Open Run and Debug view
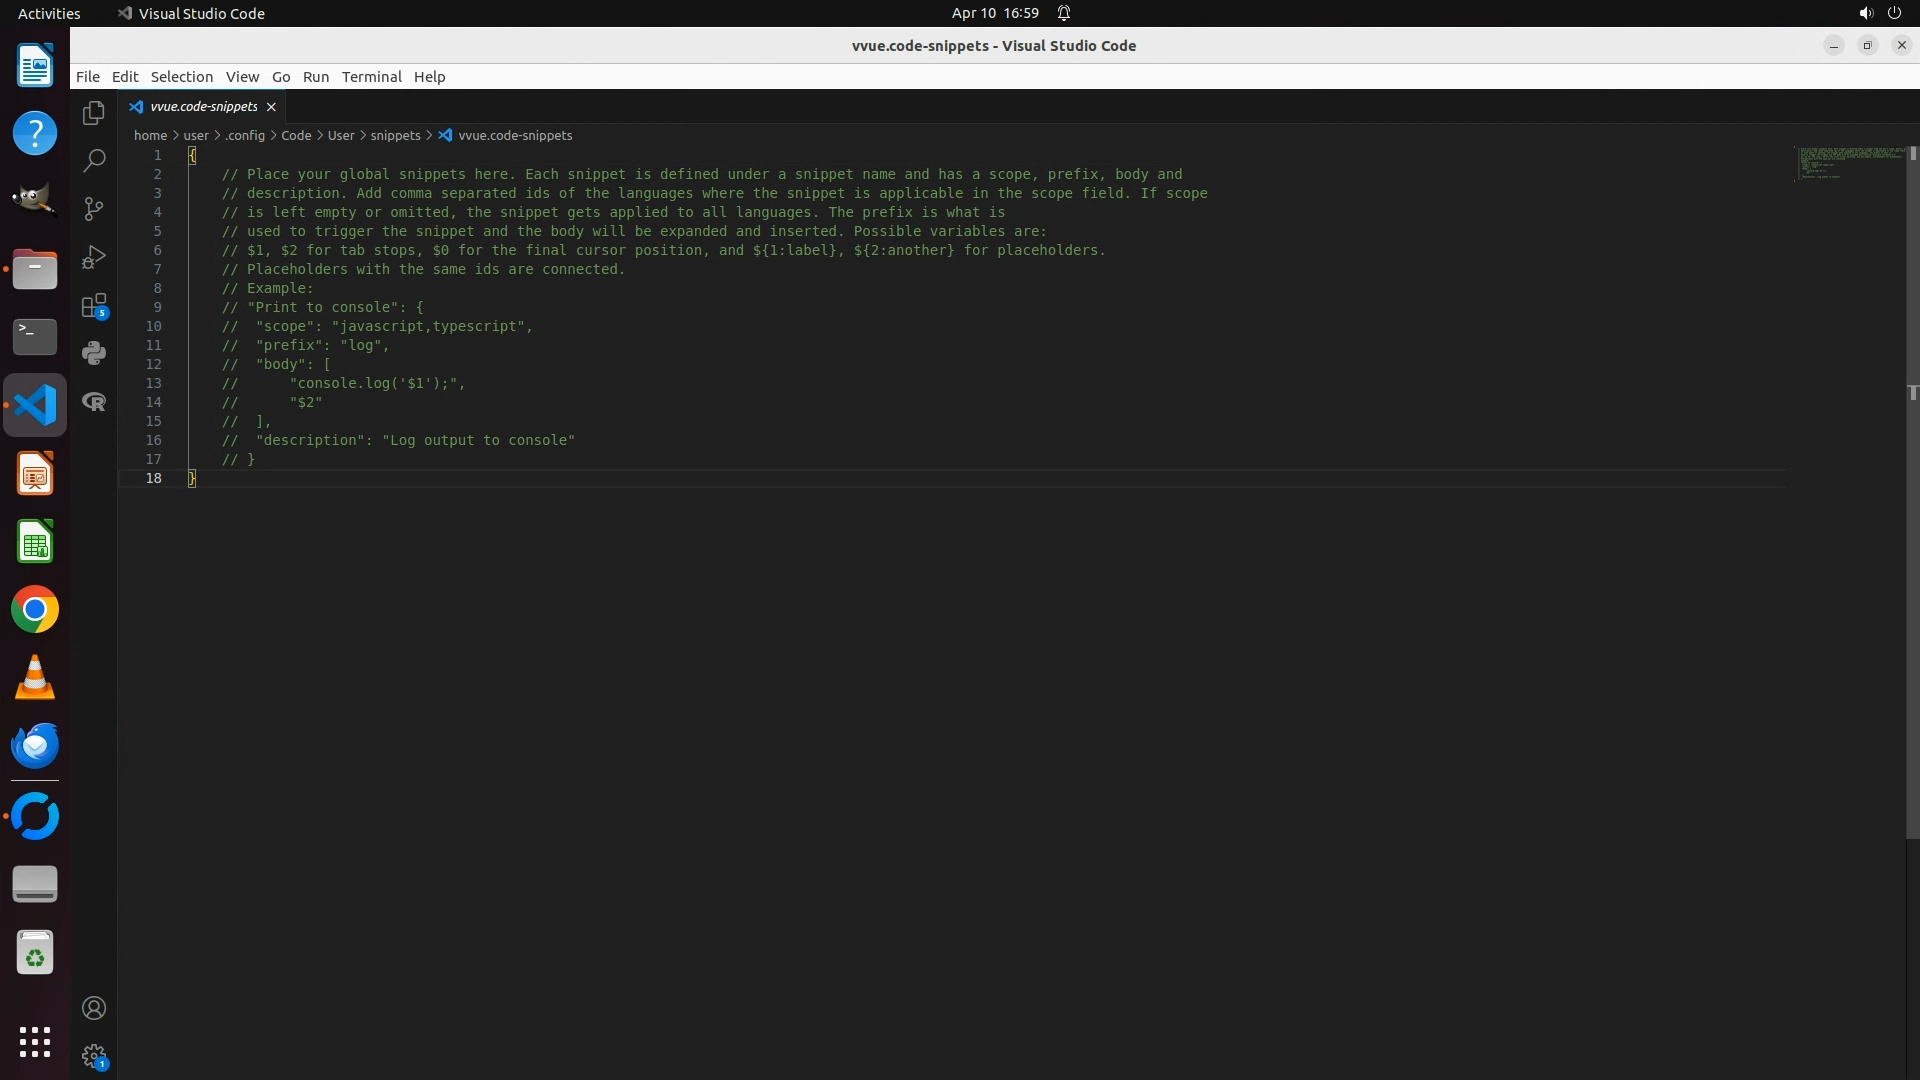 pyautogui.click(x=94, y=257)
